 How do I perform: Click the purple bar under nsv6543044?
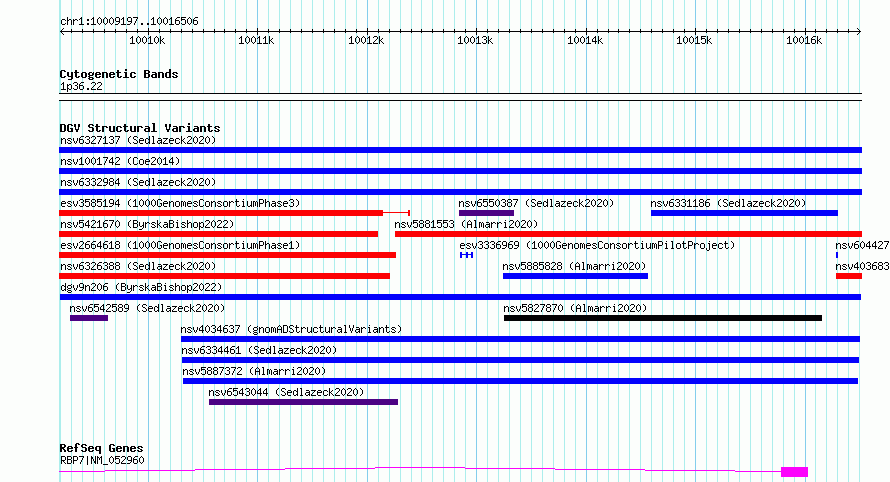point(304,402)
